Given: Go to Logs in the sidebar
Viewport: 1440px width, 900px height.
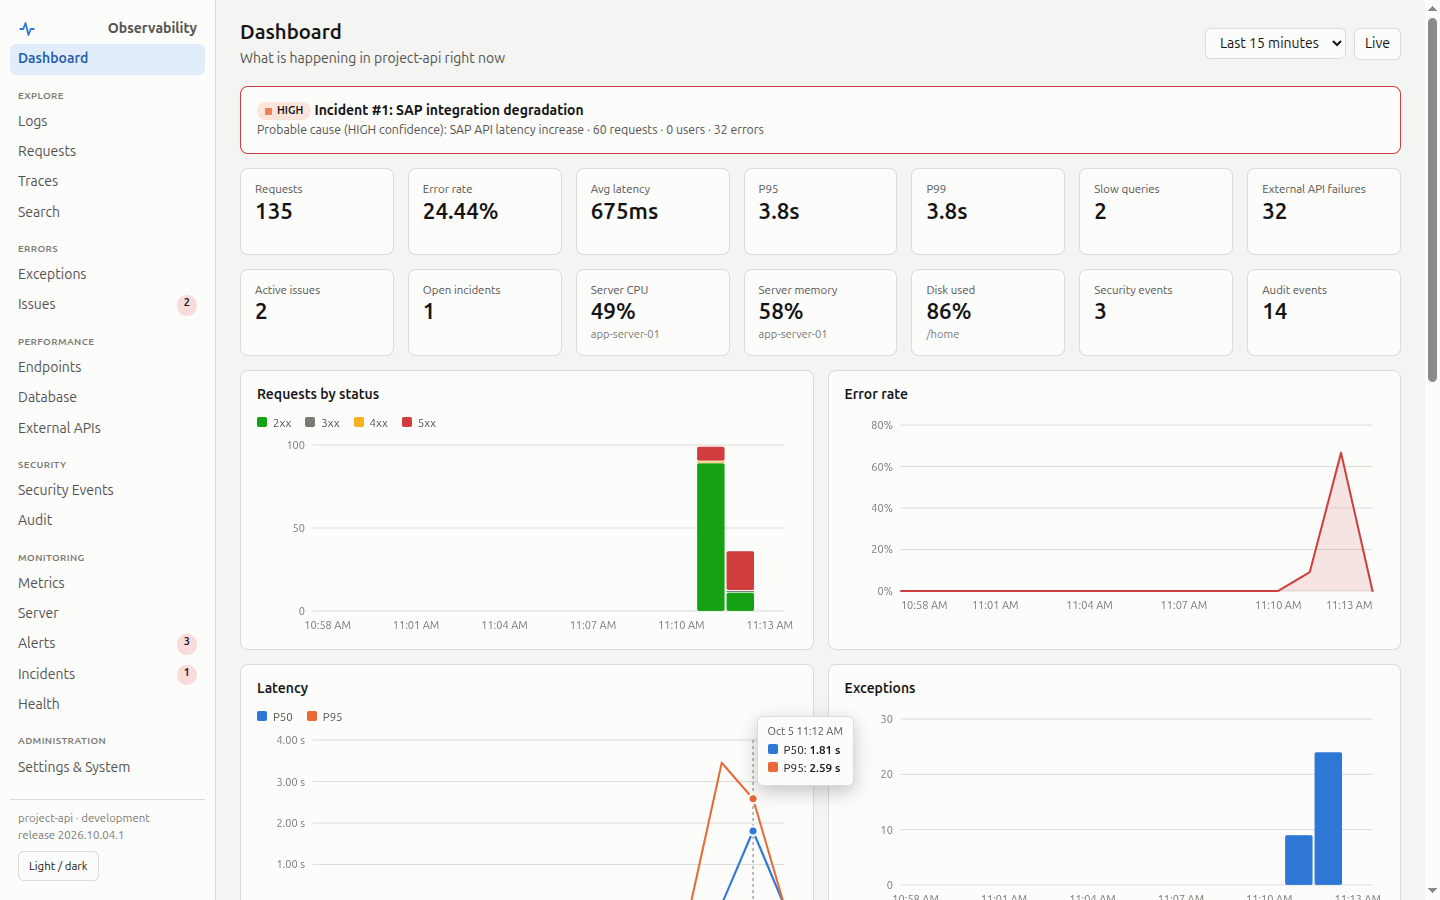Looking at the screenshot, I should pos(107,121).
